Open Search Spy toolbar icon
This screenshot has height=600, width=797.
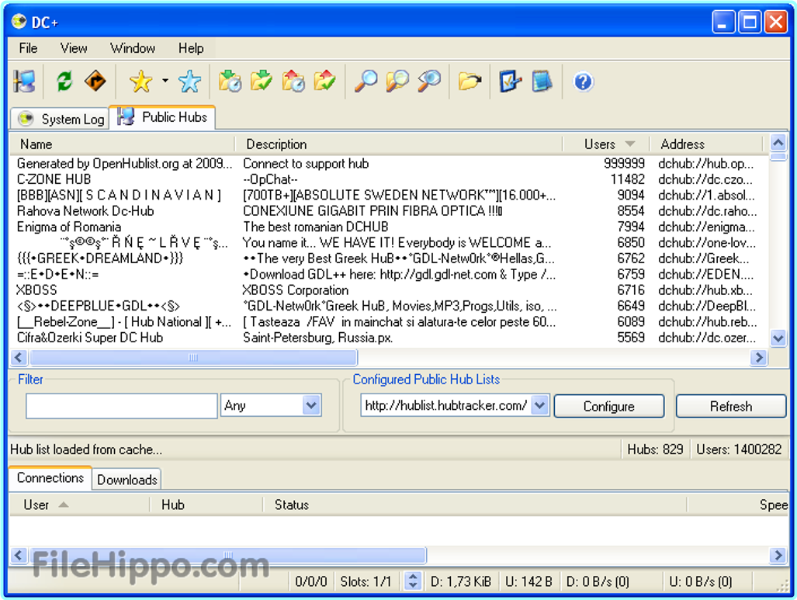coord(429,81)
